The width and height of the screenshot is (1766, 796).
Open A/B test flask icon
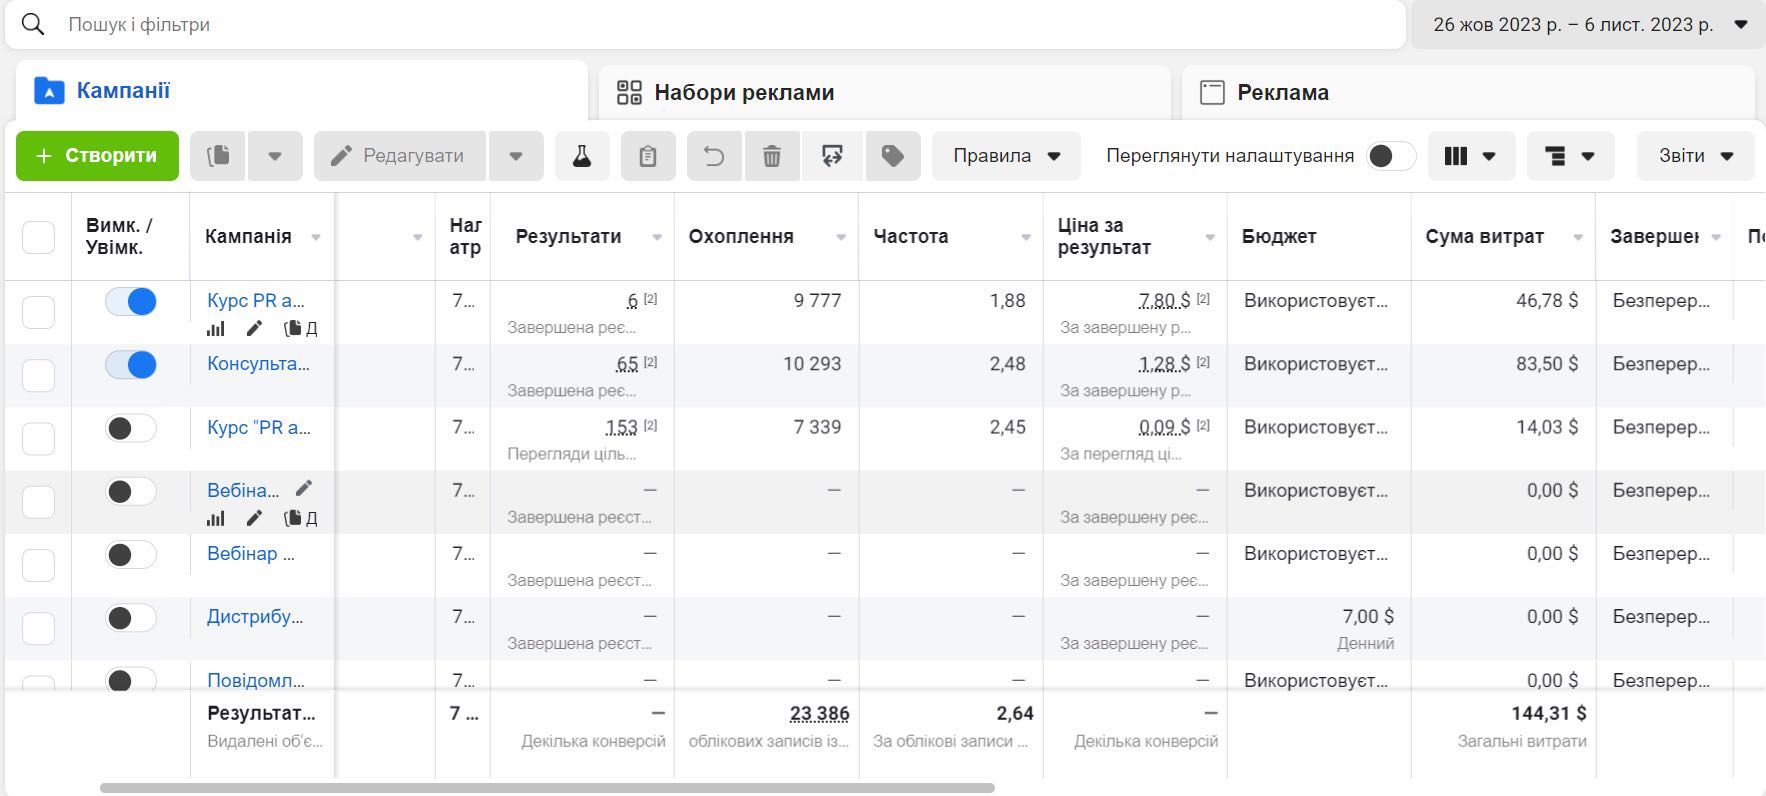pos(582,156)
